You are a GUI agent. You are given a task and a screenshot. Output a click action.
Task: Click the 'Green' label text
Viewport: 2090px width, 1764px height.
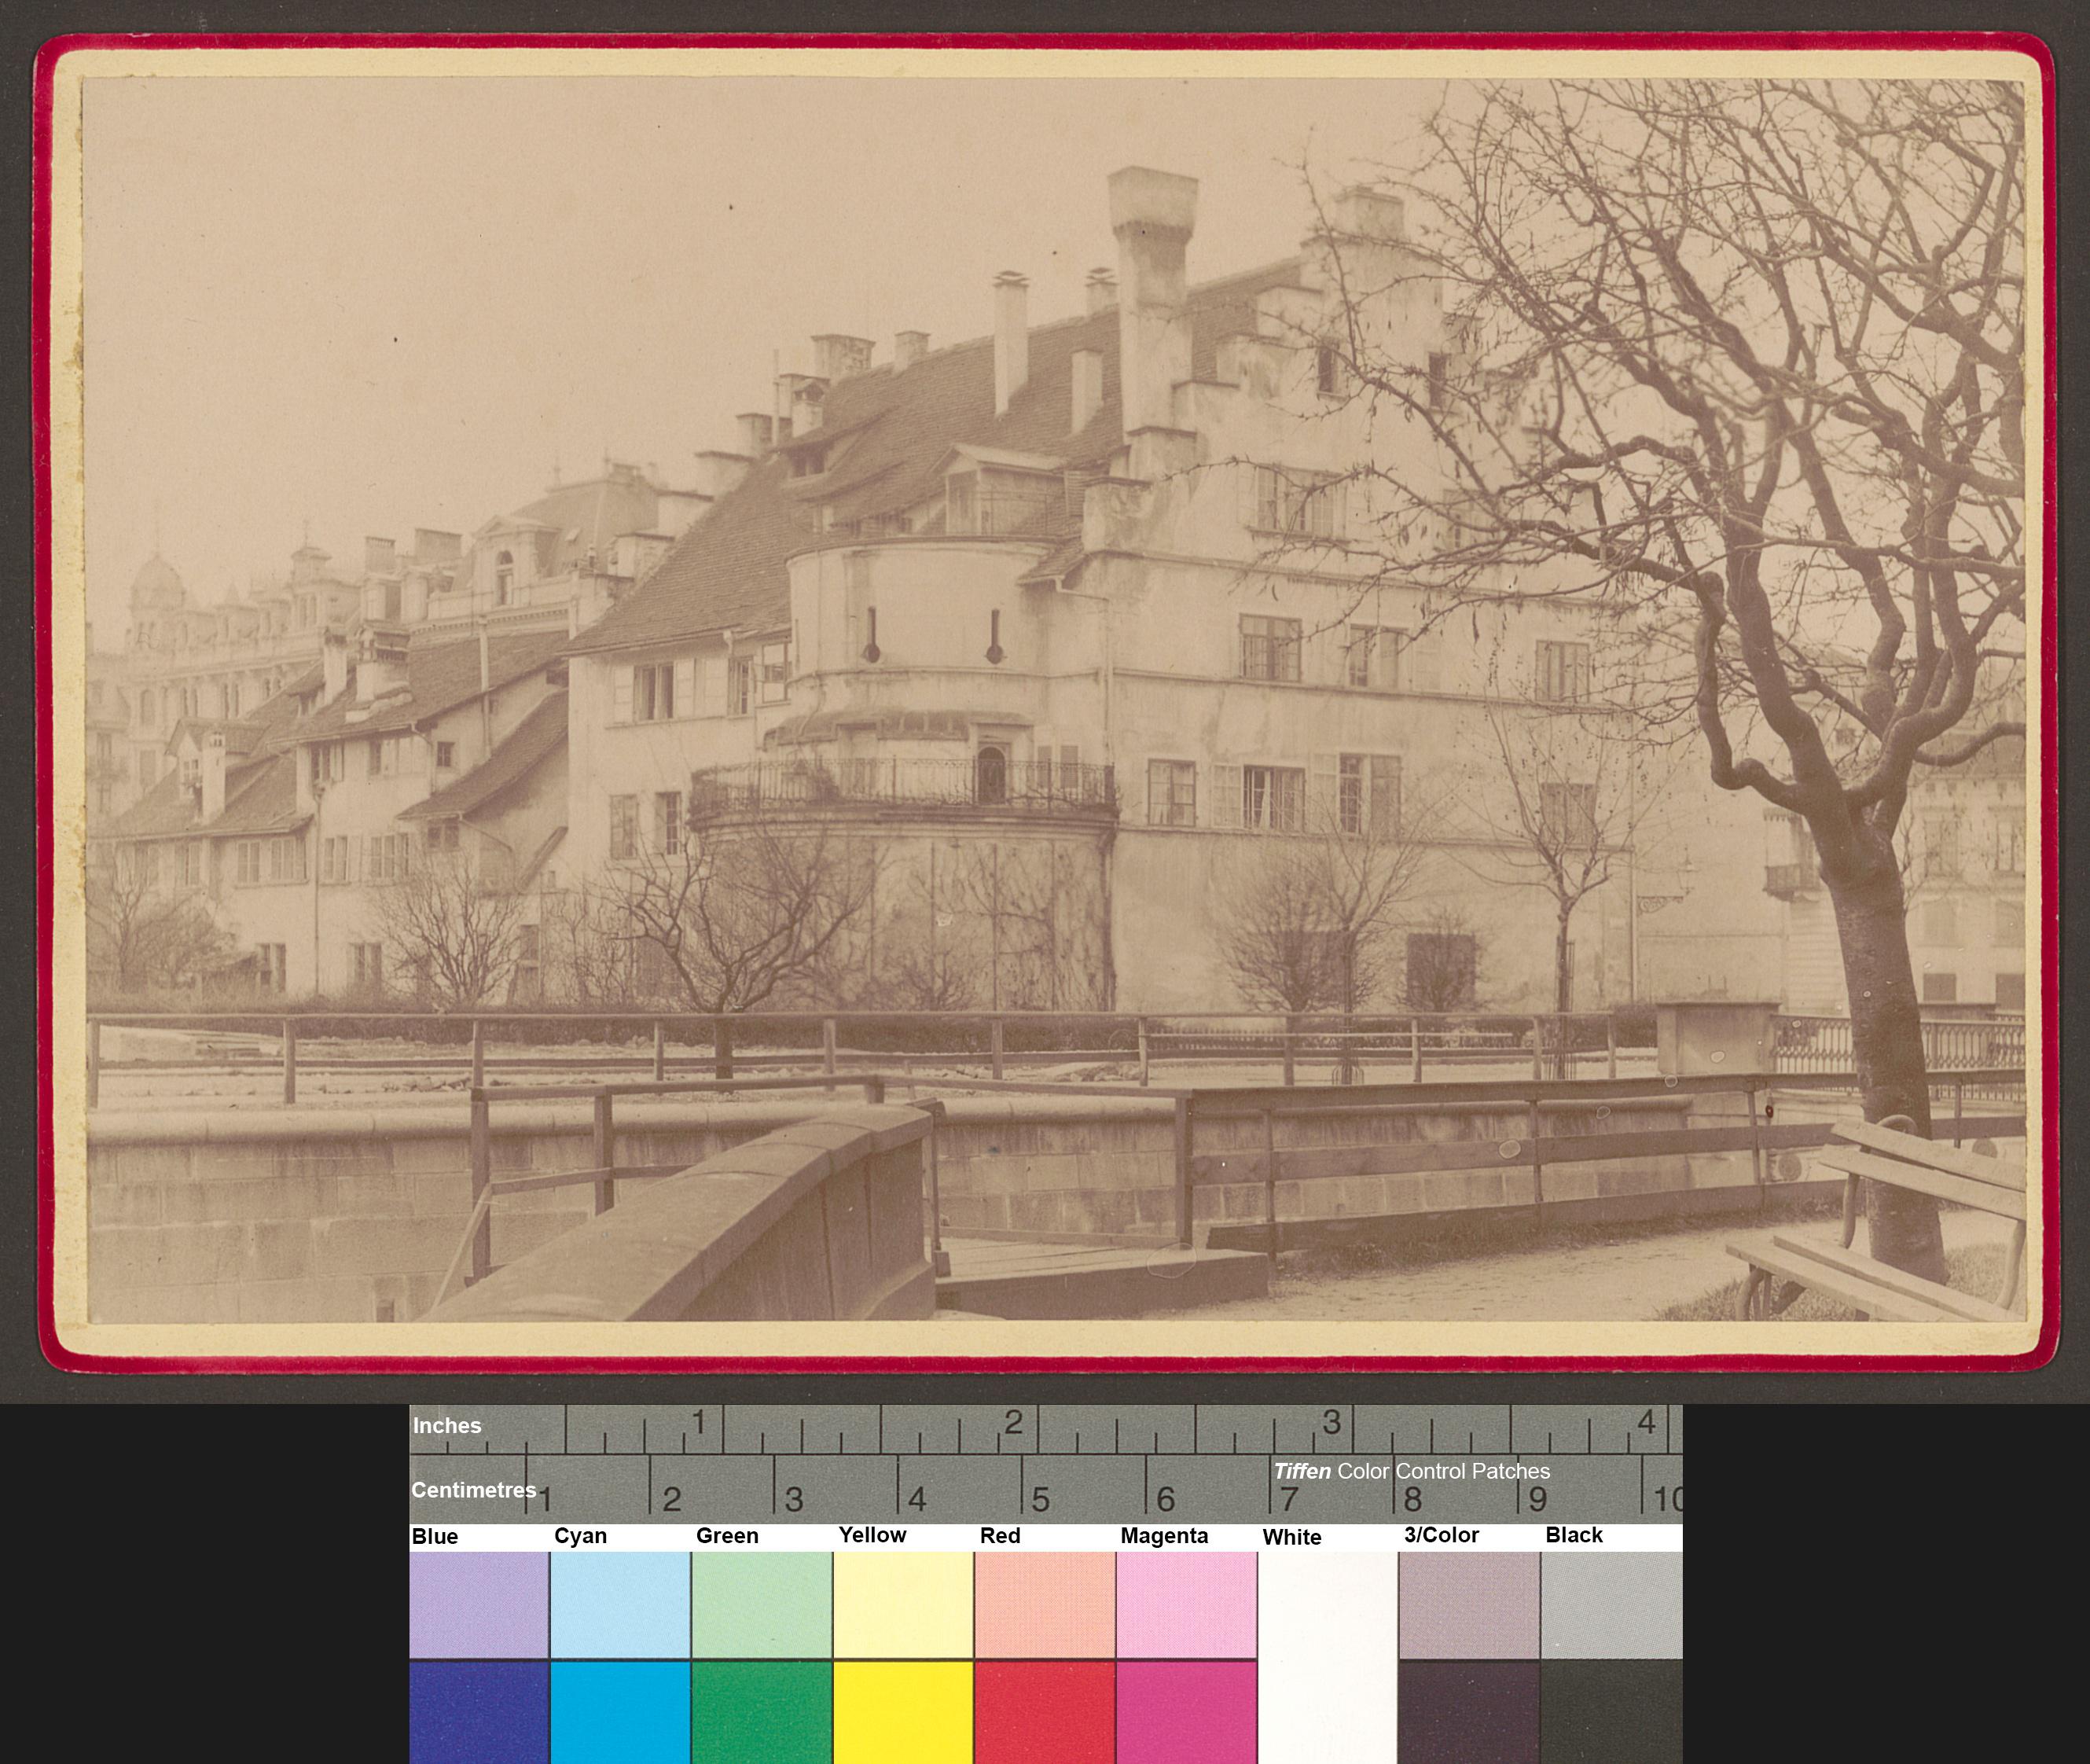point(727,1535)
